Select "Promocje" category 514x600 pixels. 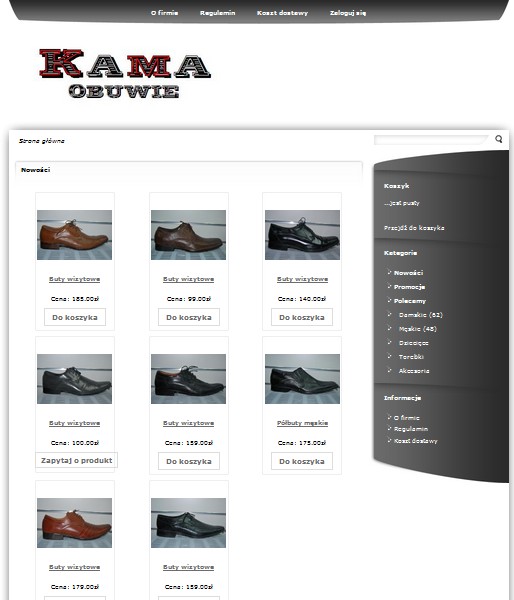tap(410, 287)
